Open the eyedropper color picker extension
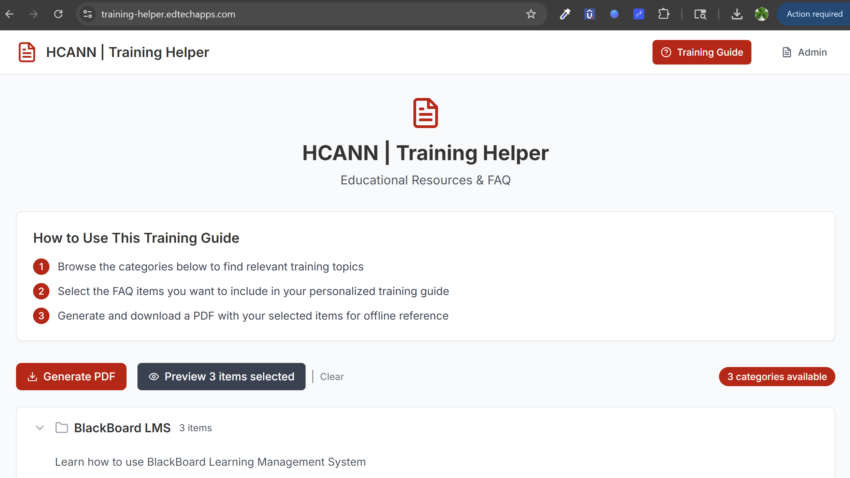Screen dimensions: 850x478 (x=565, y=14)
